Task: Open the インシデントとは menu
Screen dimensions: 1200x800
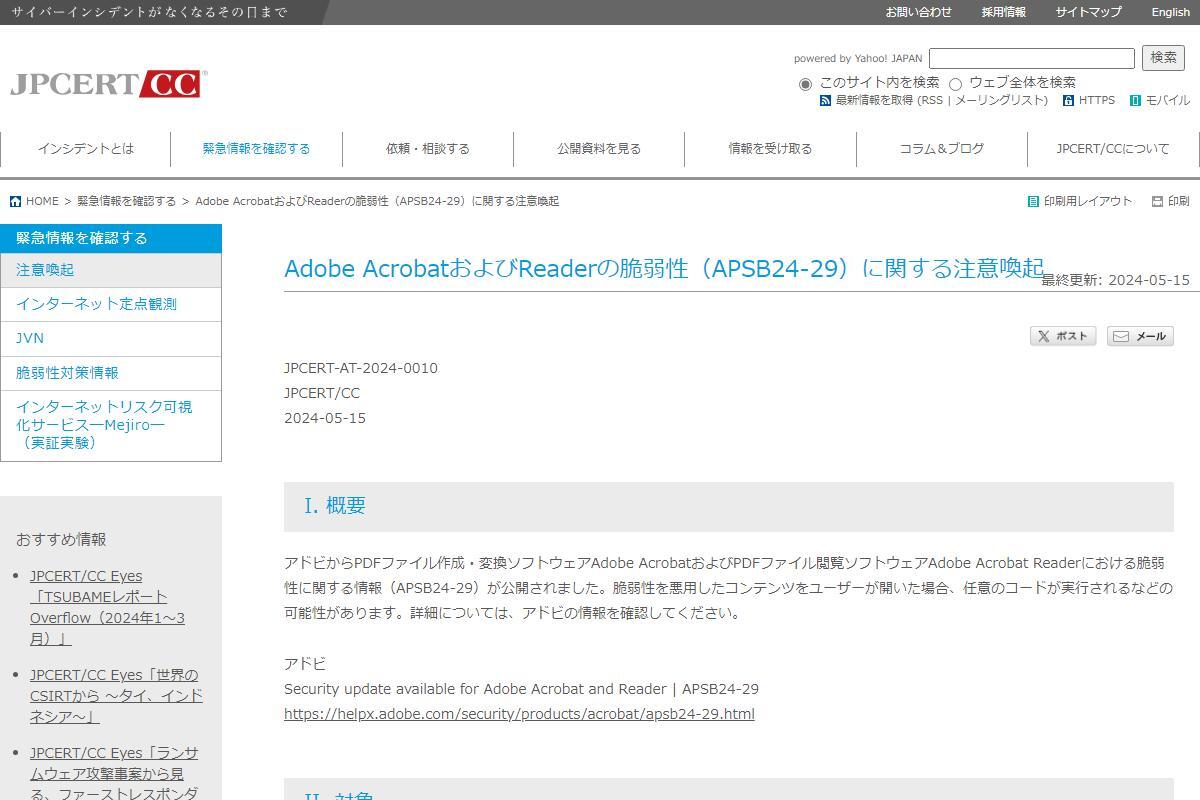Action: point(86,149)
